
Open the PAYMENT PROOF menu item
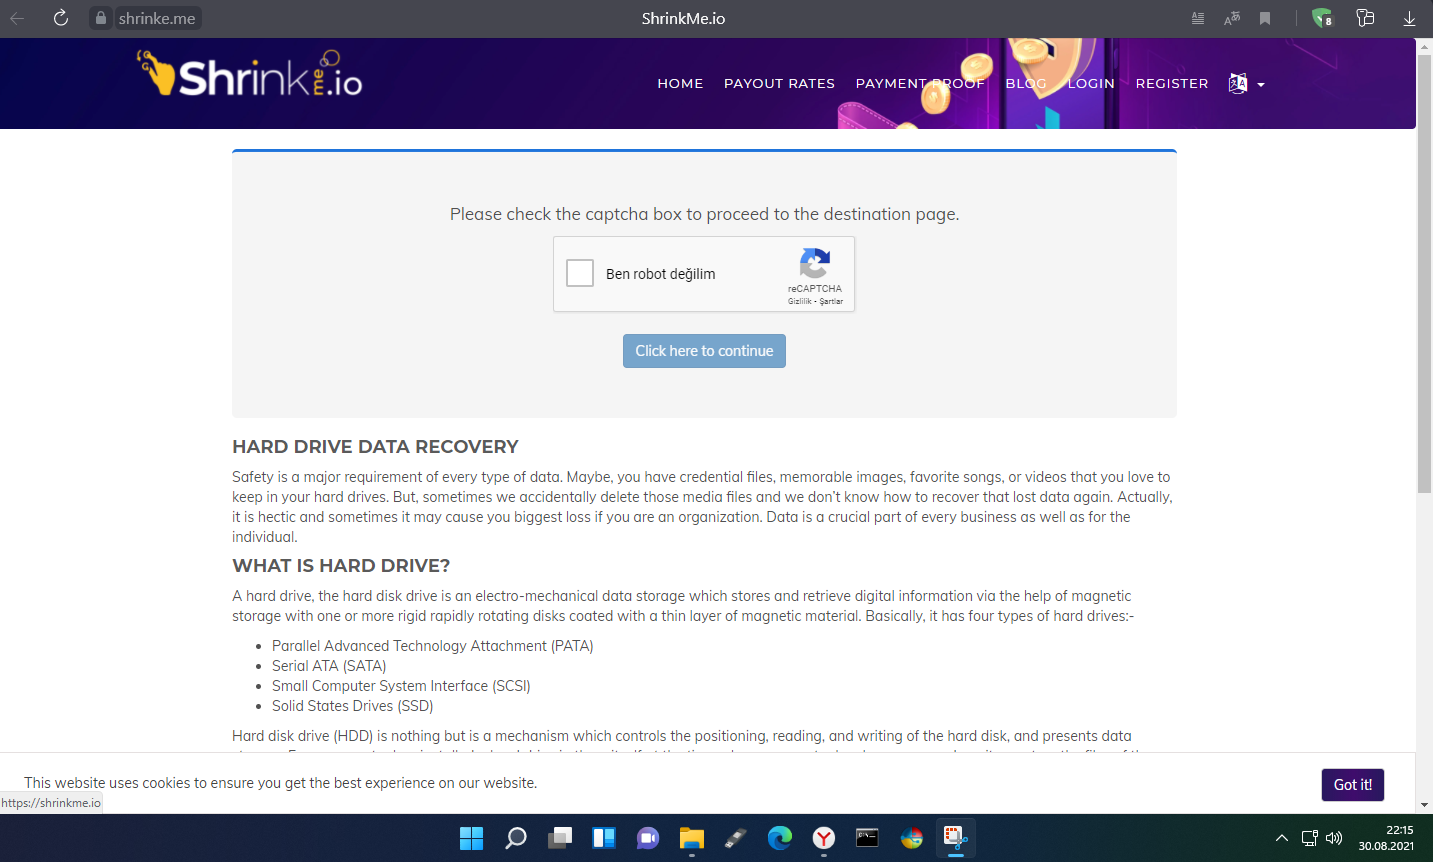point(920,83)
